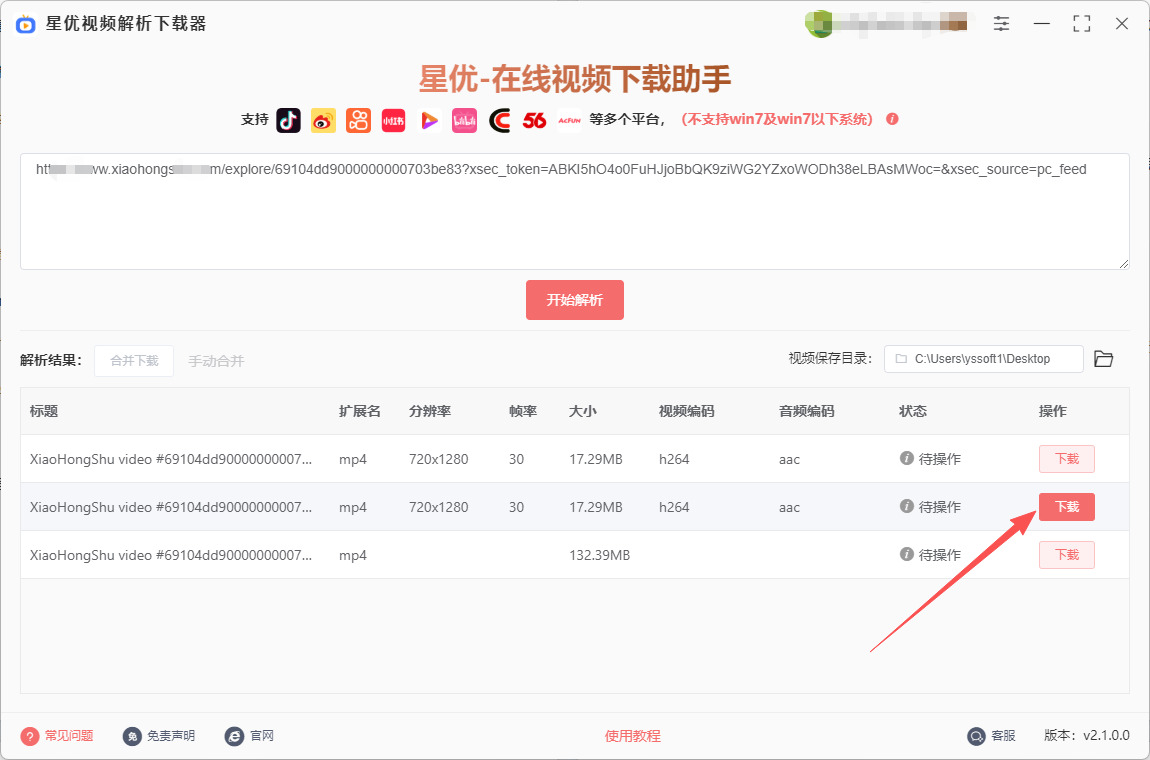1150x760 pixels.
Task: Click the Tencent Video play-triangle icon
Action: tap(429, 120)
